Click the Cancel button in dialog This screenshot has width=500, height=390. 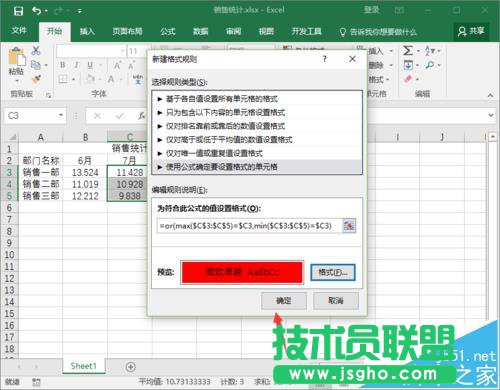(x=336, y=301)
